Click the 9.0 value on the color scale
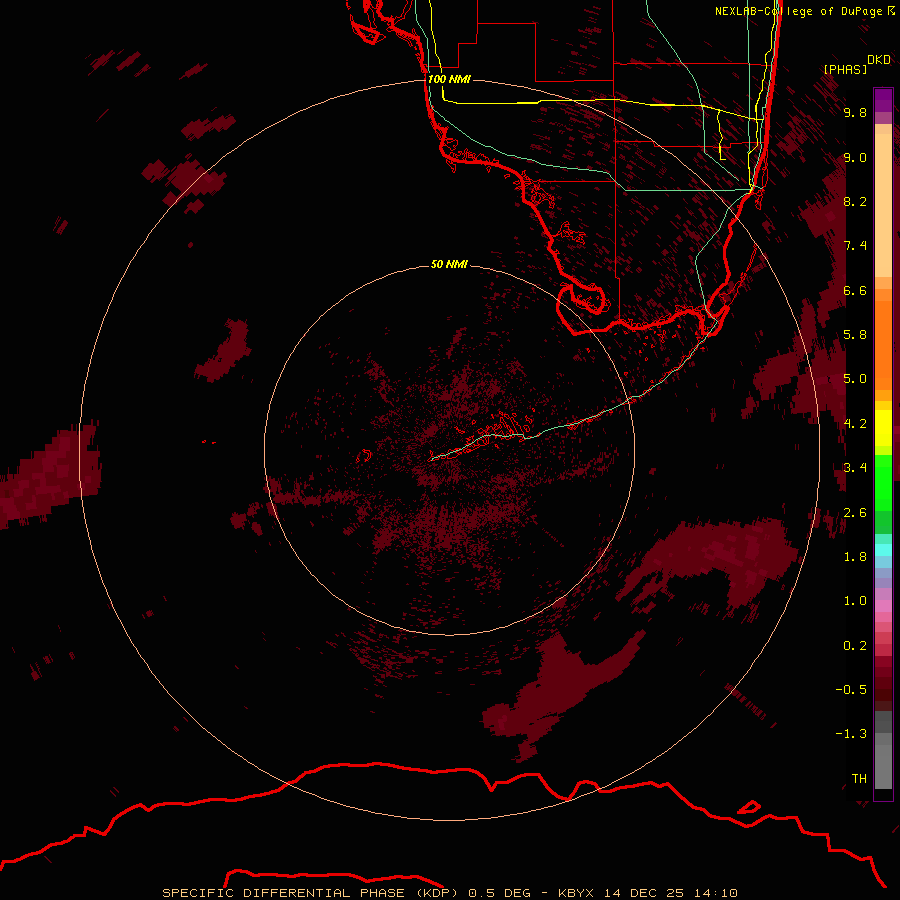The width and height of the screenshot is (900, 900). (x=855, y=157)
